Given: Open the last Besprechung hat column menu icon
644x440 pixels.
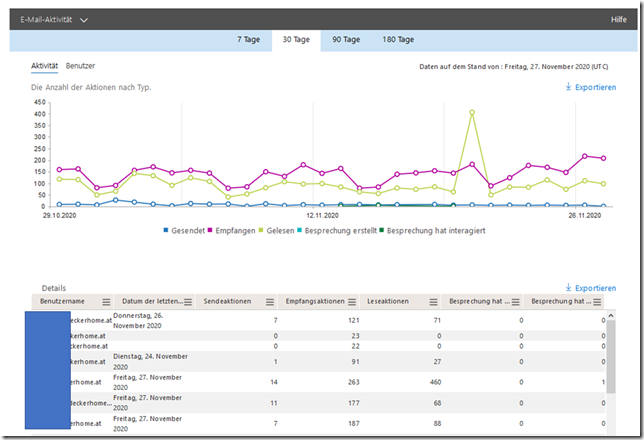Looking at the screenshot, I should [x=597, y=302].
